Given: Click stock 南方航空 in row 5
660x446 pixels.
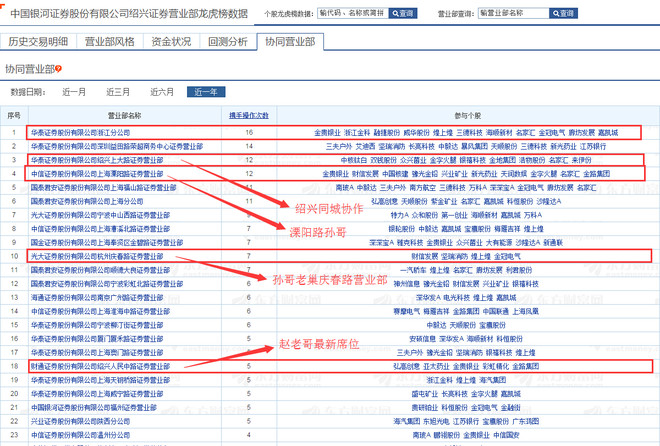Looking at the screenshot, I should 423,187.
